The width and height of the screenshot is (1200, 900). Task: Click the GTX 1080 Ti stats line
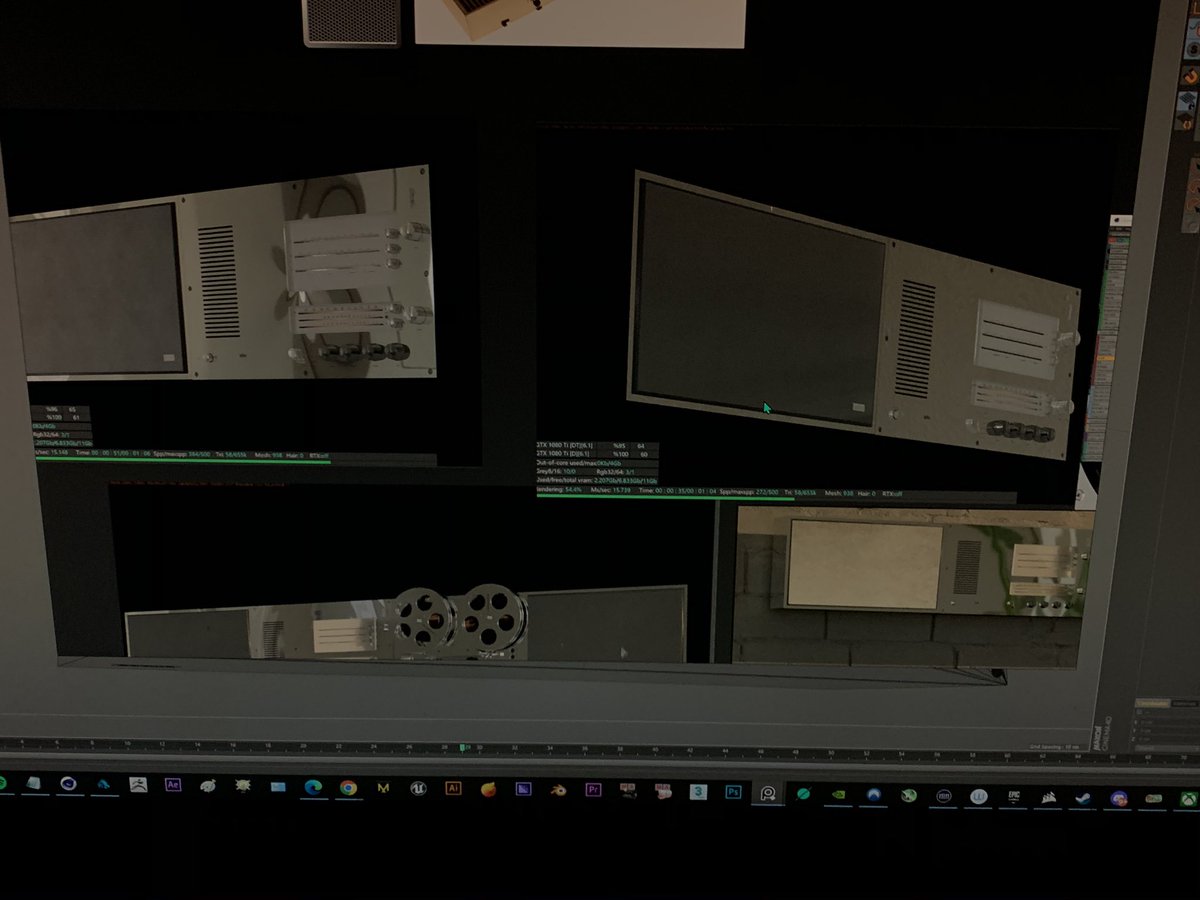pyautogui.click(x=597, y=445)
